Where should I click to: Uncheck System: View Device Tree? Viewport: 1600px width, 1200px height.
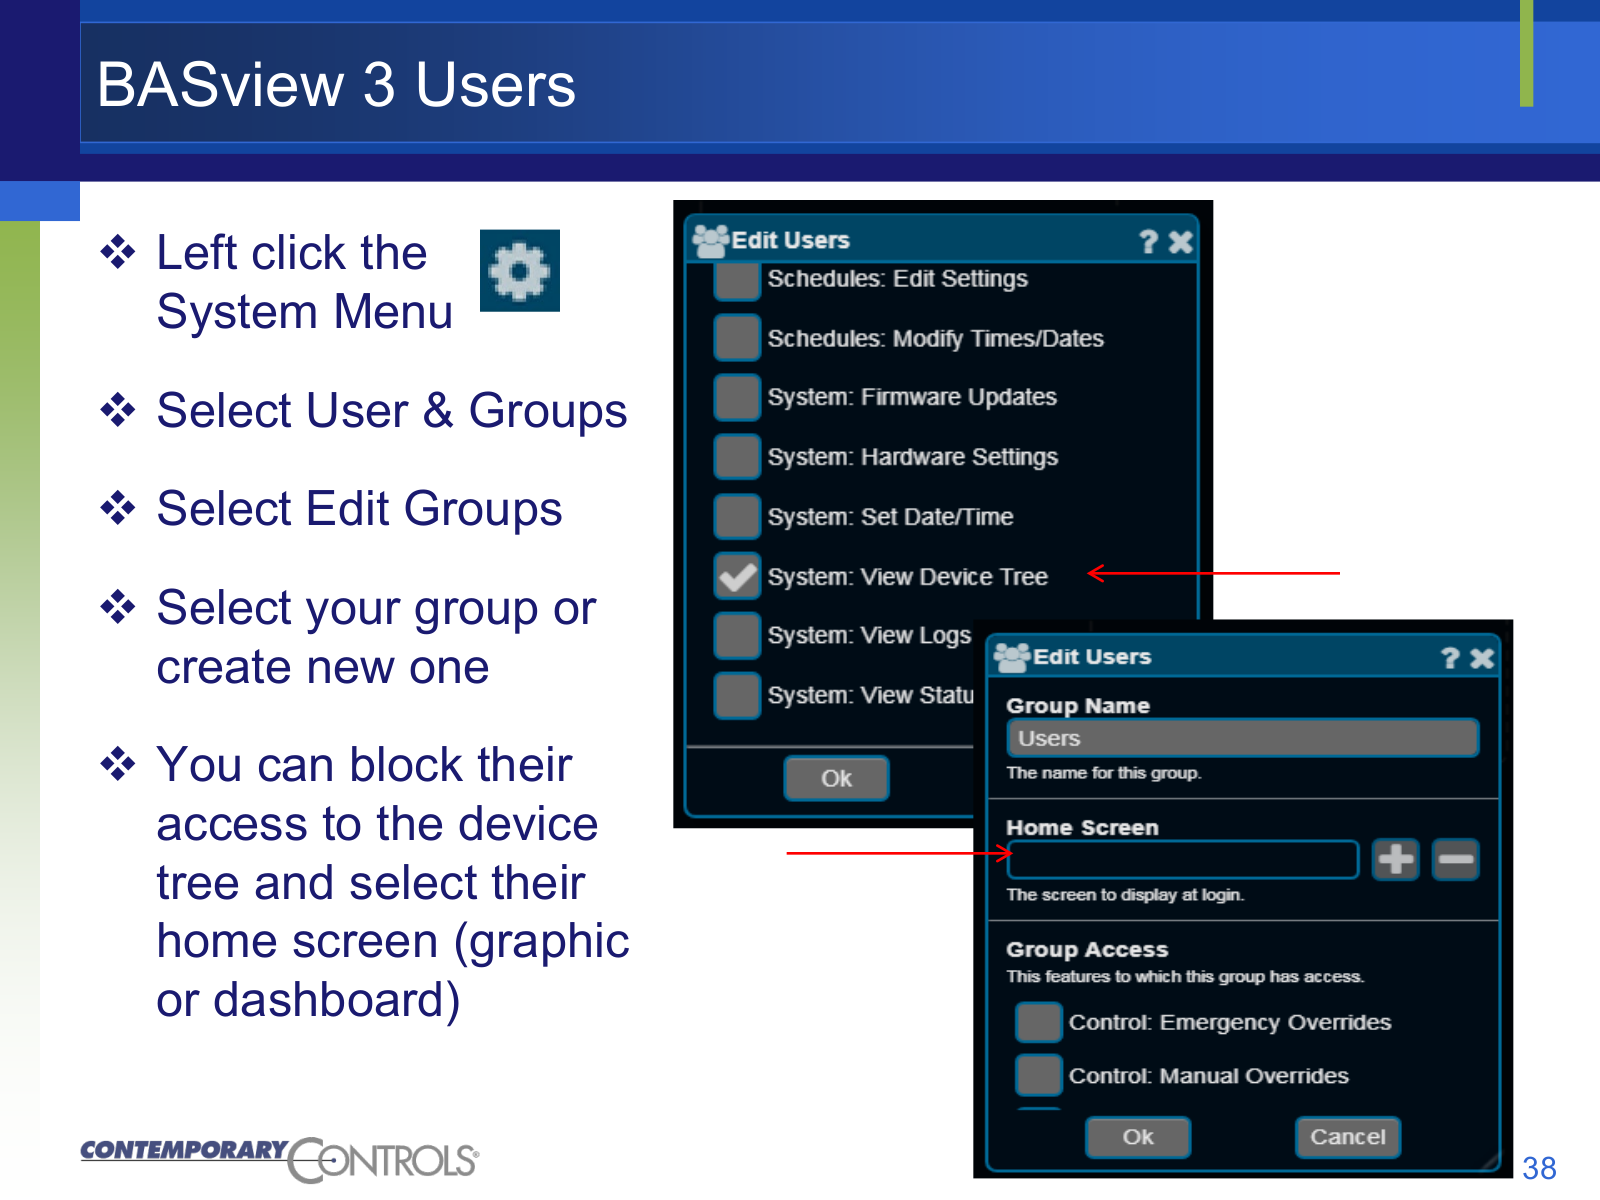(x=738, y=576)
